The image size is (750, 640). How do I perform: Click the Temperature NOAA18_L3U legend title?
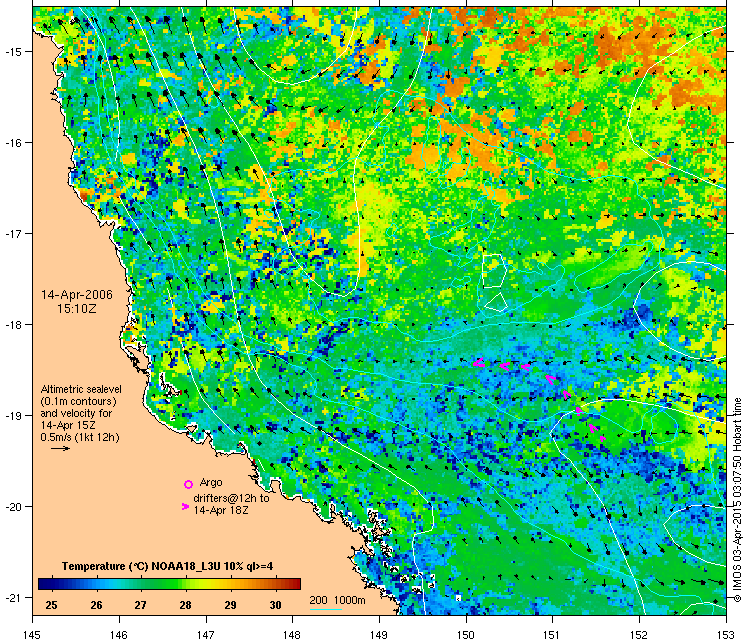pyautogui.click(x=167, y=566)
